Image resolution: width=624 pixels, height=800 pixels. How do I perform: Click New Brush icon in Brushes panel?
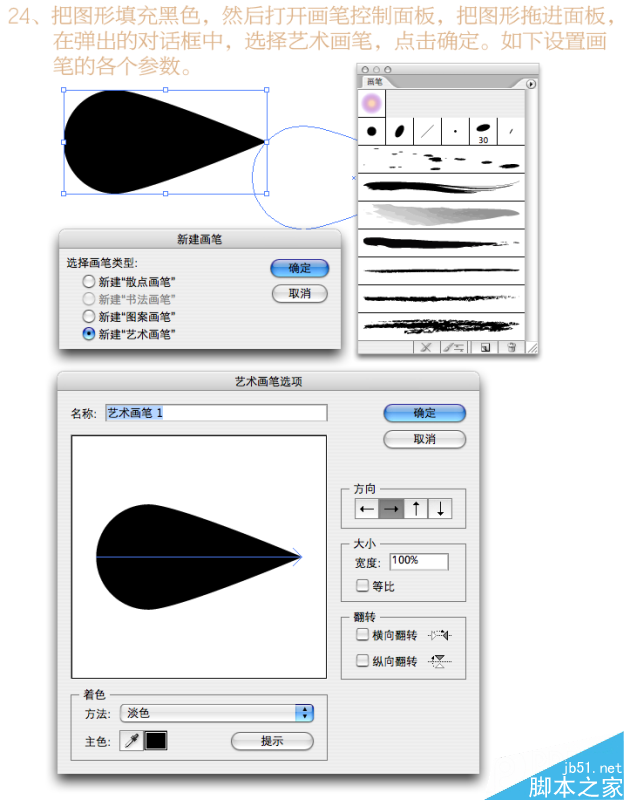pos(485,347)
